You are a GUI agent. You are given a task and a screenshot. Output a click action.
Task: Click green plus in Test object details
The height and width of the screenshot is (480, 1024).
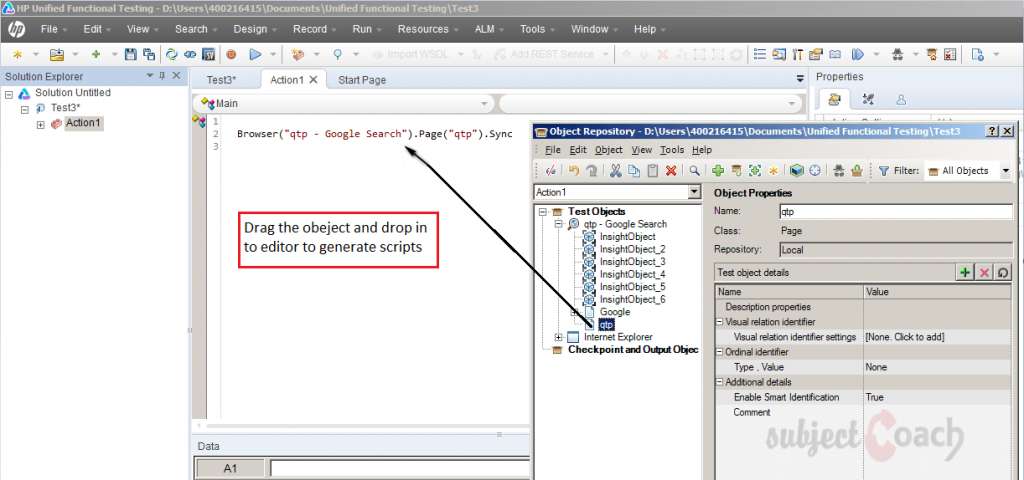[x=965, y=273]
